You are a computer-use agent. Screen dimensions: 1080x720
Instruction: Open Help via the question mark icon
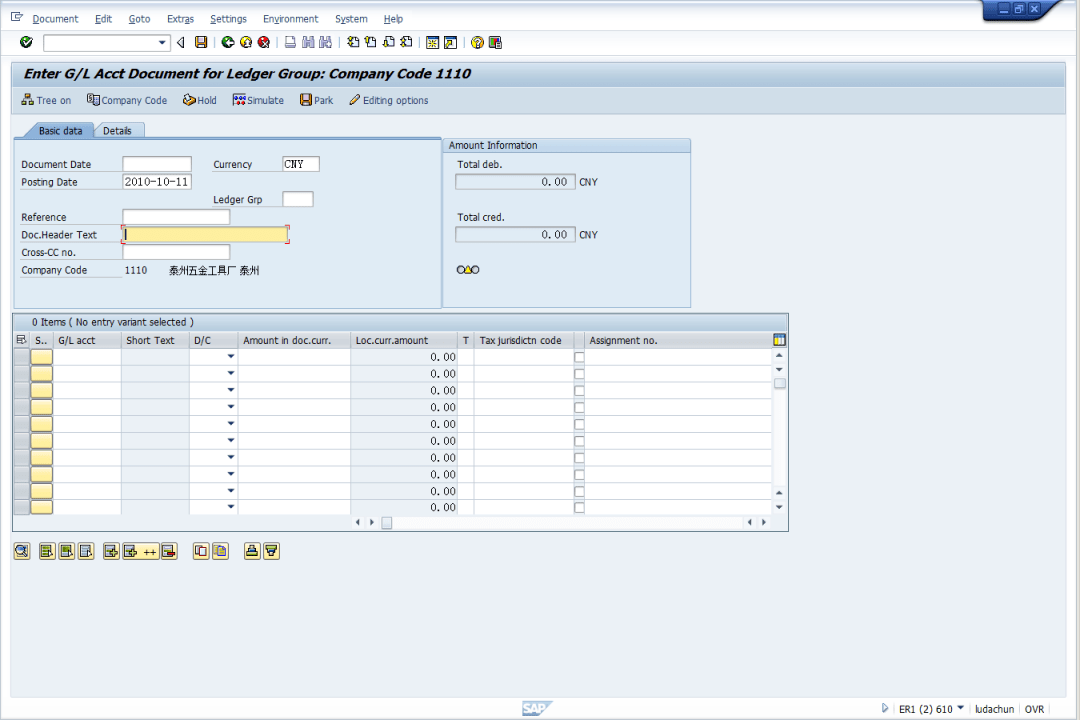pos(477,42)
